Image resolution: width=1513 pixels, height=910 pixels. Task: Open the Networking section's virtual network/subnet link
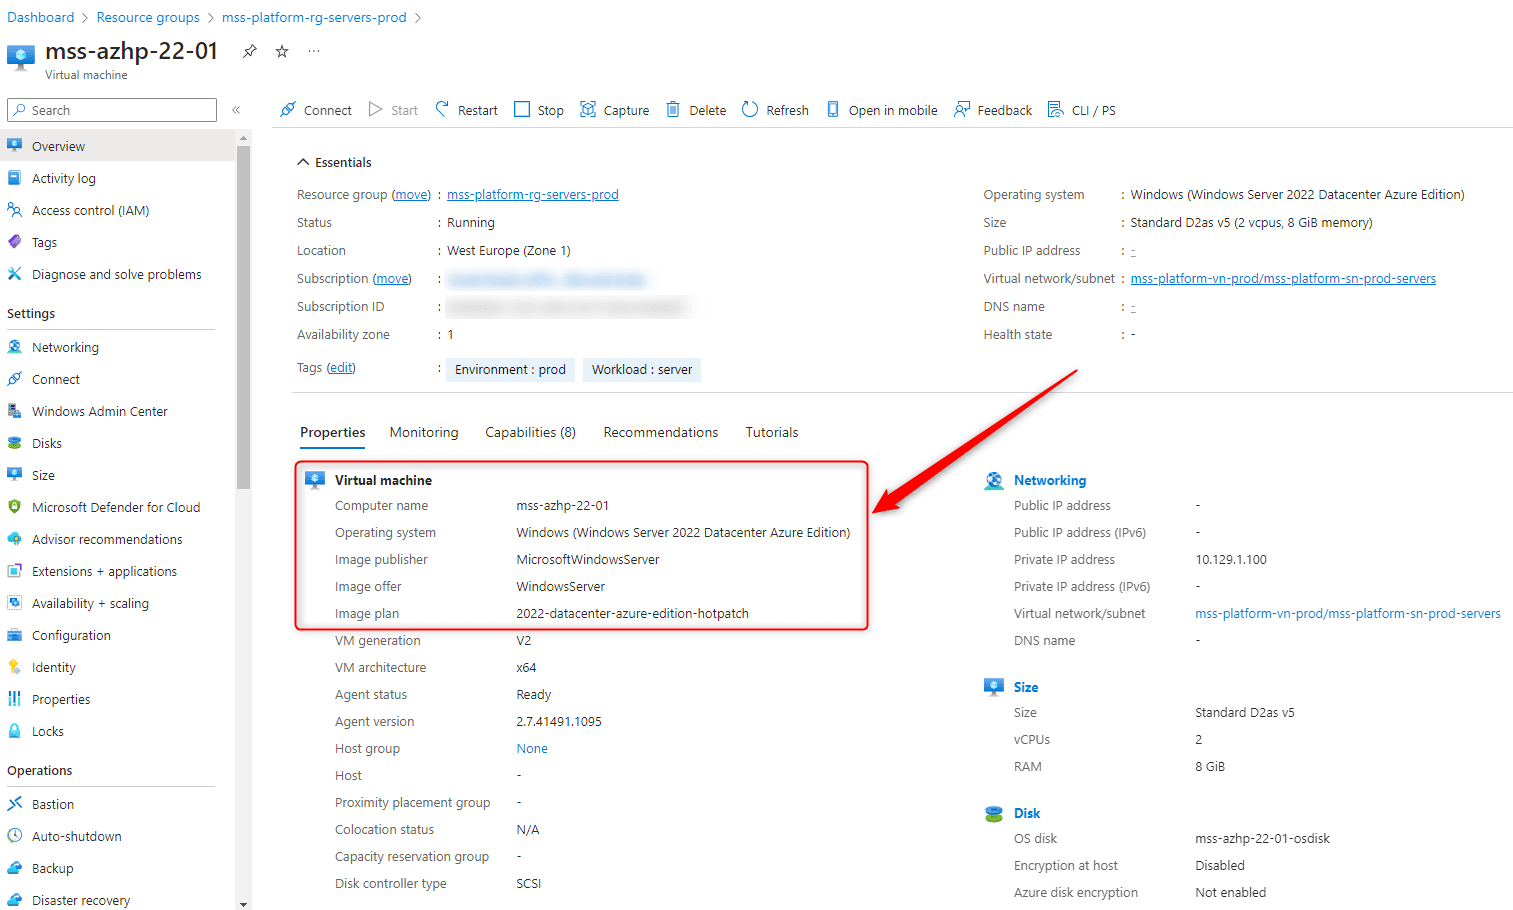coord(1348,614)
